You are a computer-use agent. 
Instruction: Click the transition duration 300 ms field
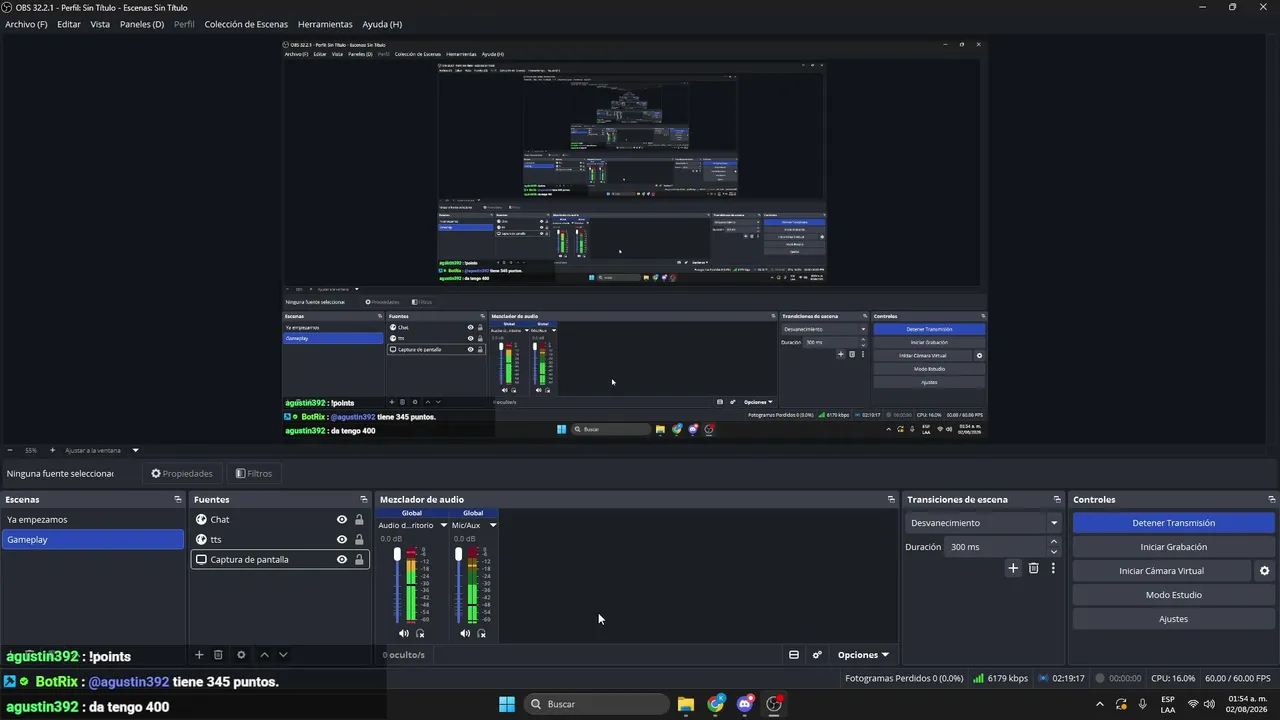point(996,547)
